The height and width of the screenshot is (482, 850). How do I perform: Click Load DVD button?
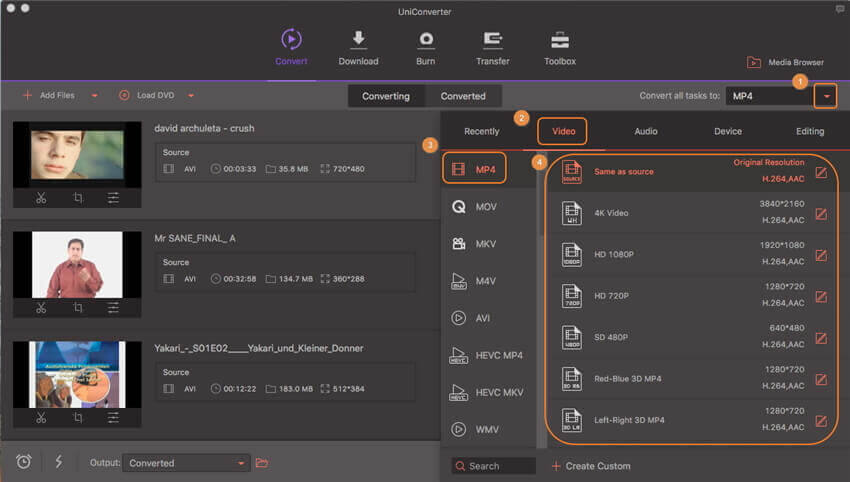(147, 95)
